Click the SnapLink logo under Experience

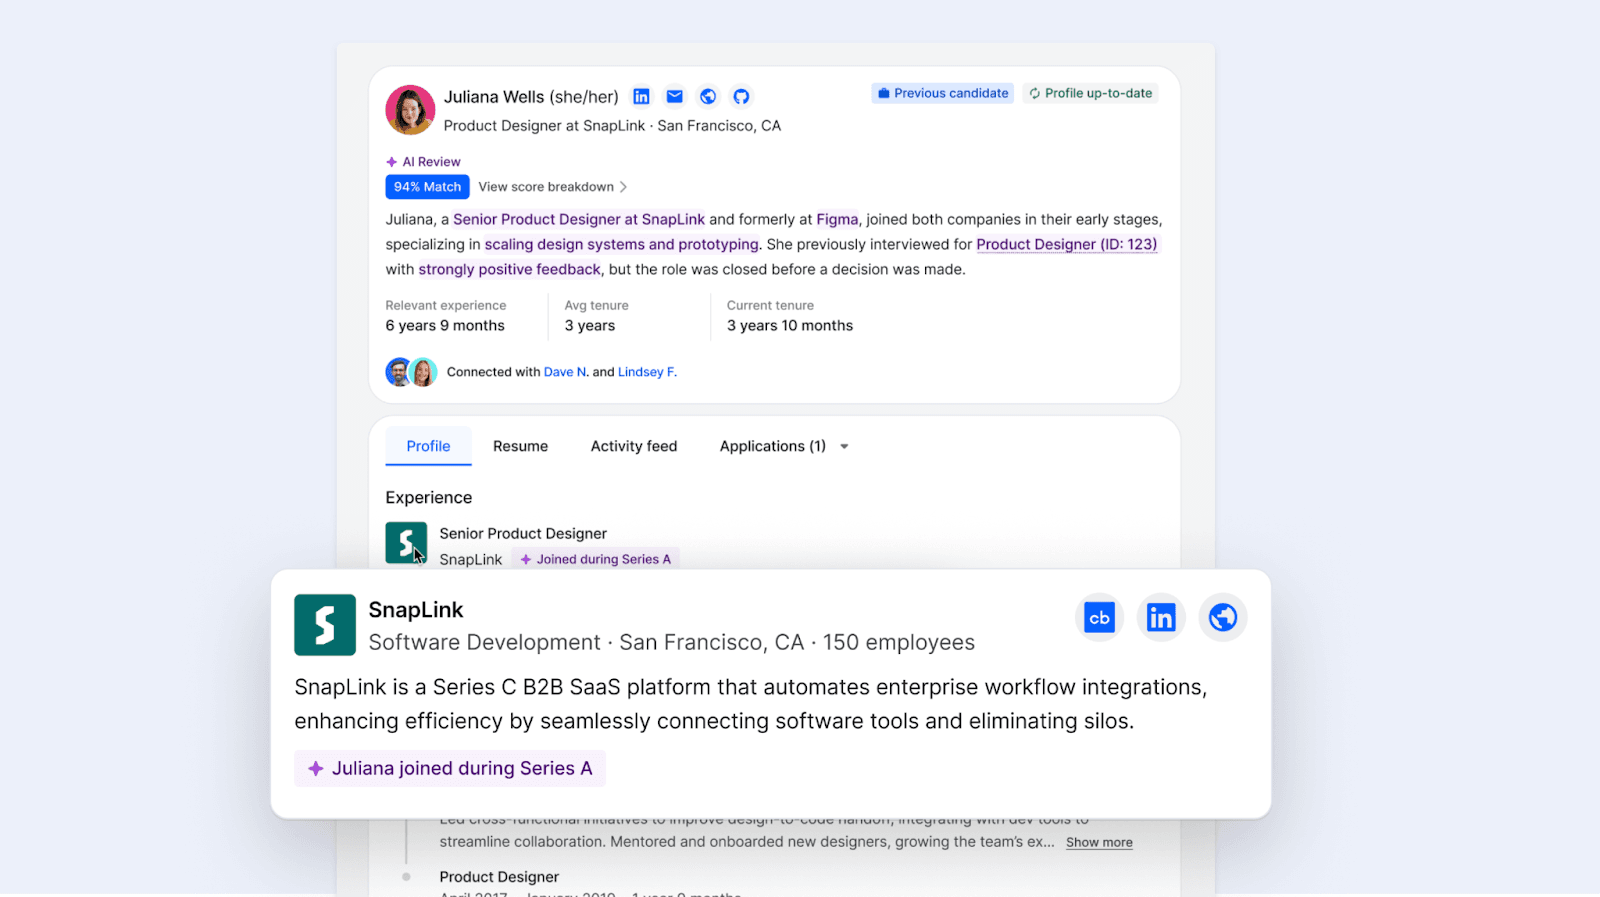pos(405,542)
